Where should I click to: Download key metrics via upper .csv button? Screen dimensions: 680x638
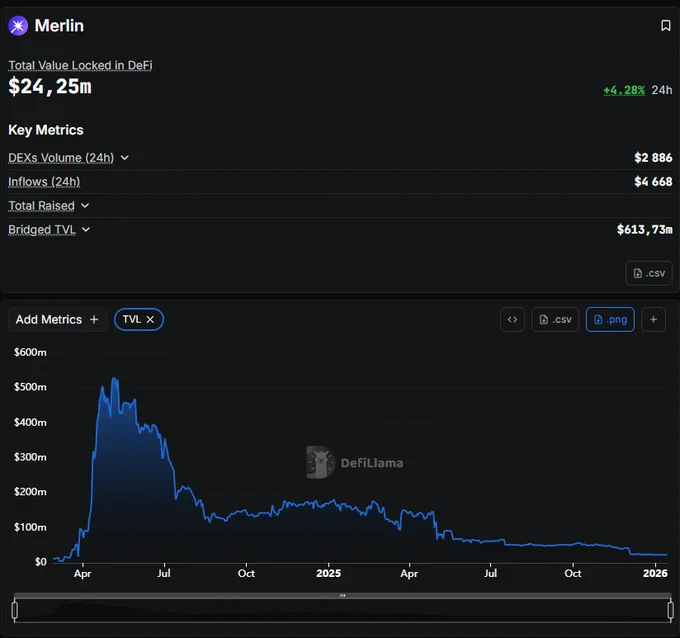pyautogui.click(x=649, y=273)
